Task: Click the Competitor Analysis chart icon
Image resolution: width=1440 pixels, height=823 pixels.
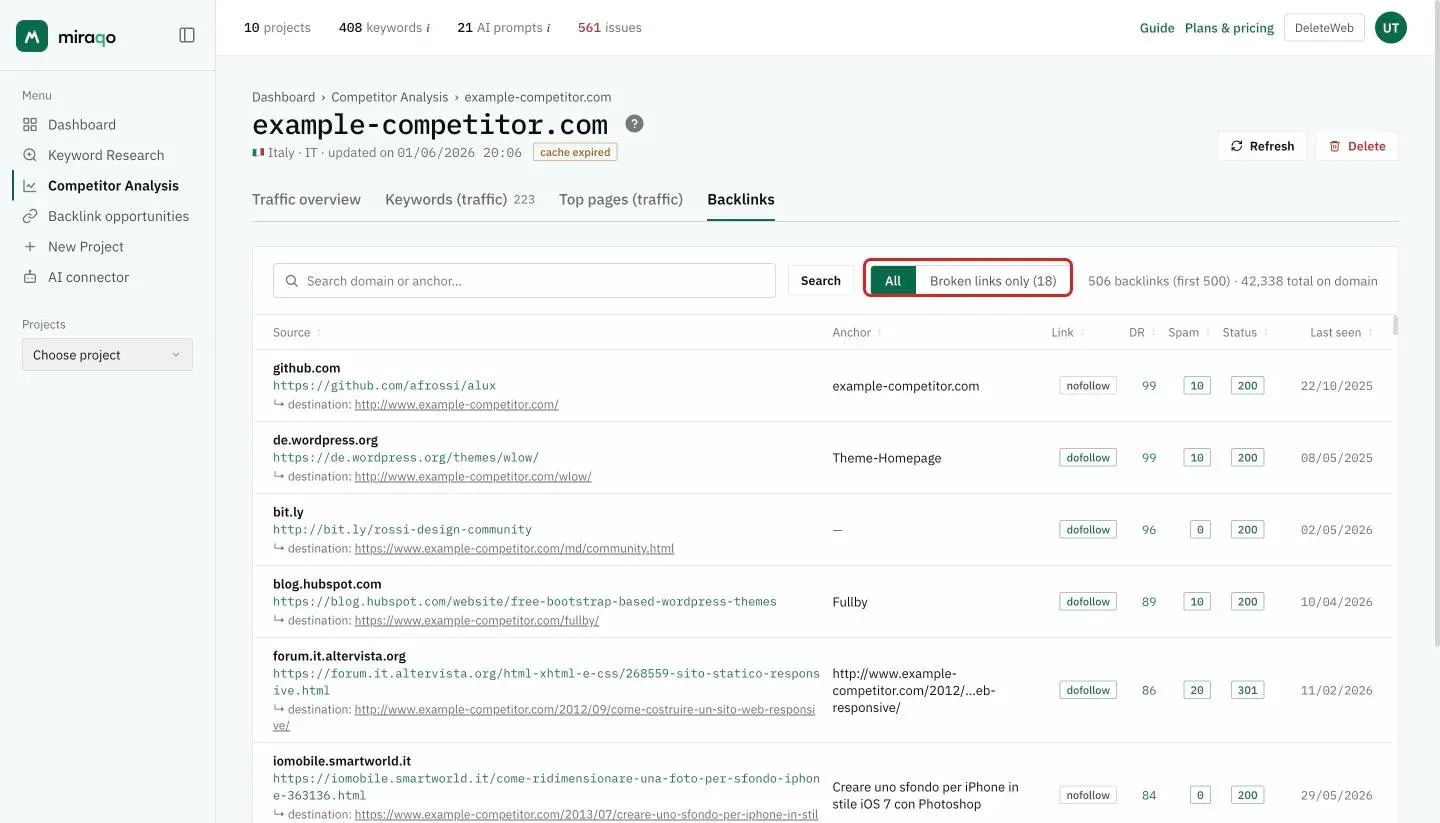Action: (30, 186)
